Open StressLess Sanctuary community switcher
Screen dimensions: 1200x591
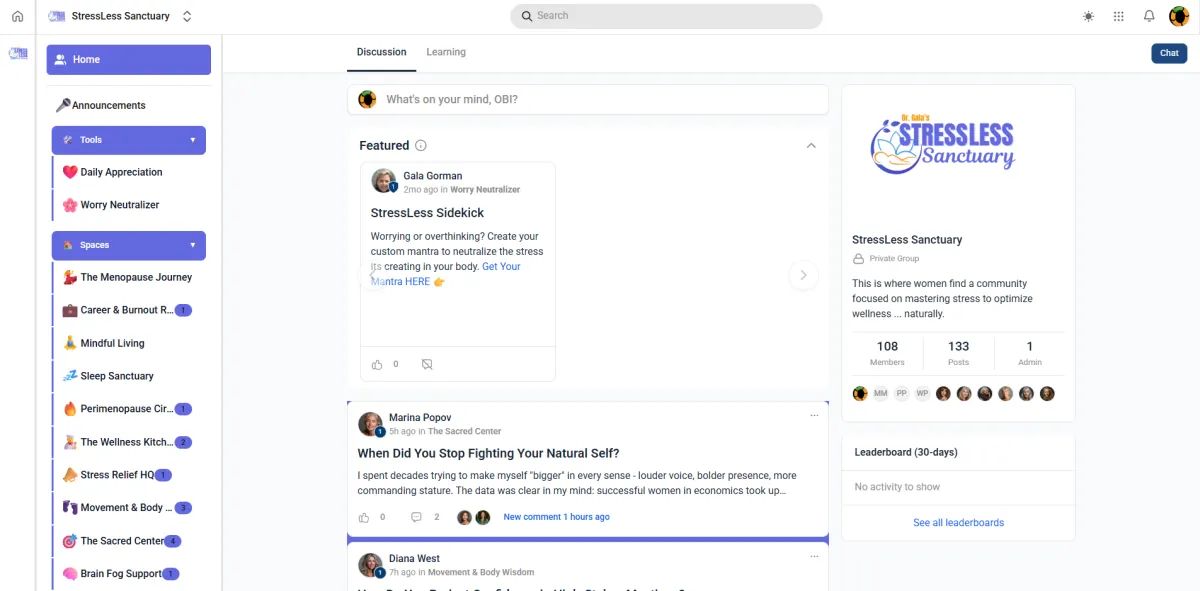click(187, 16)
